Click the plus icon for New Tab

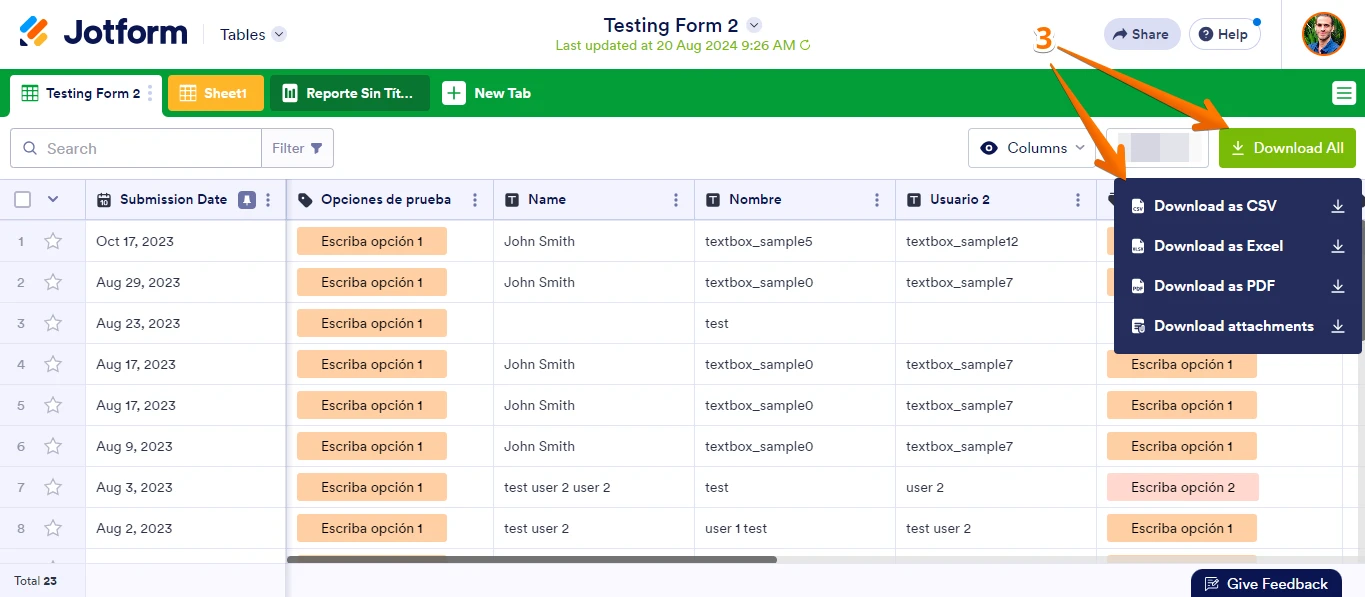(454, 93)
